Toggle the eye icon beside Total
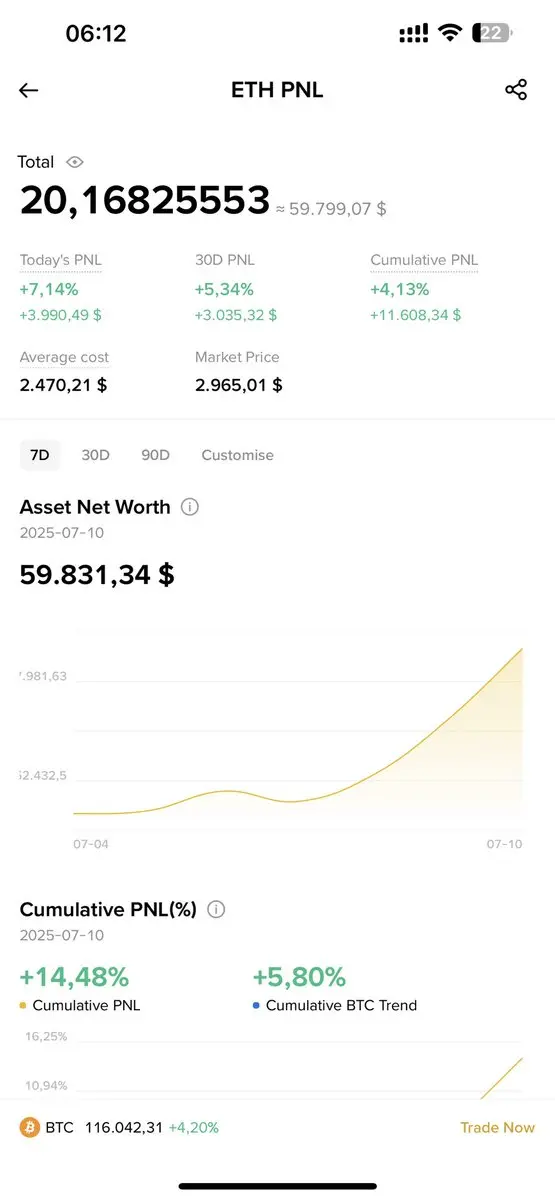This screenshot has width=555, height=1200. pyautogui.click(x=75, y=162)
